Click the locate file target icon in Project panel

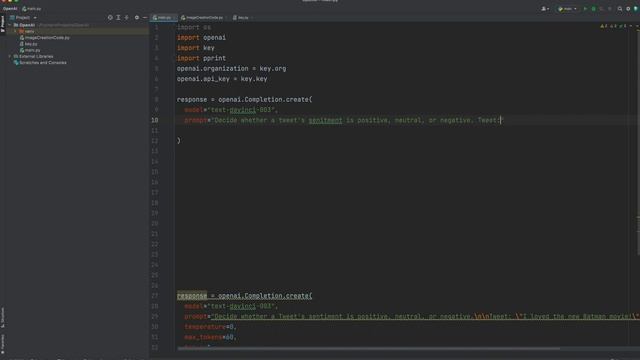click(x=110, y=18)
